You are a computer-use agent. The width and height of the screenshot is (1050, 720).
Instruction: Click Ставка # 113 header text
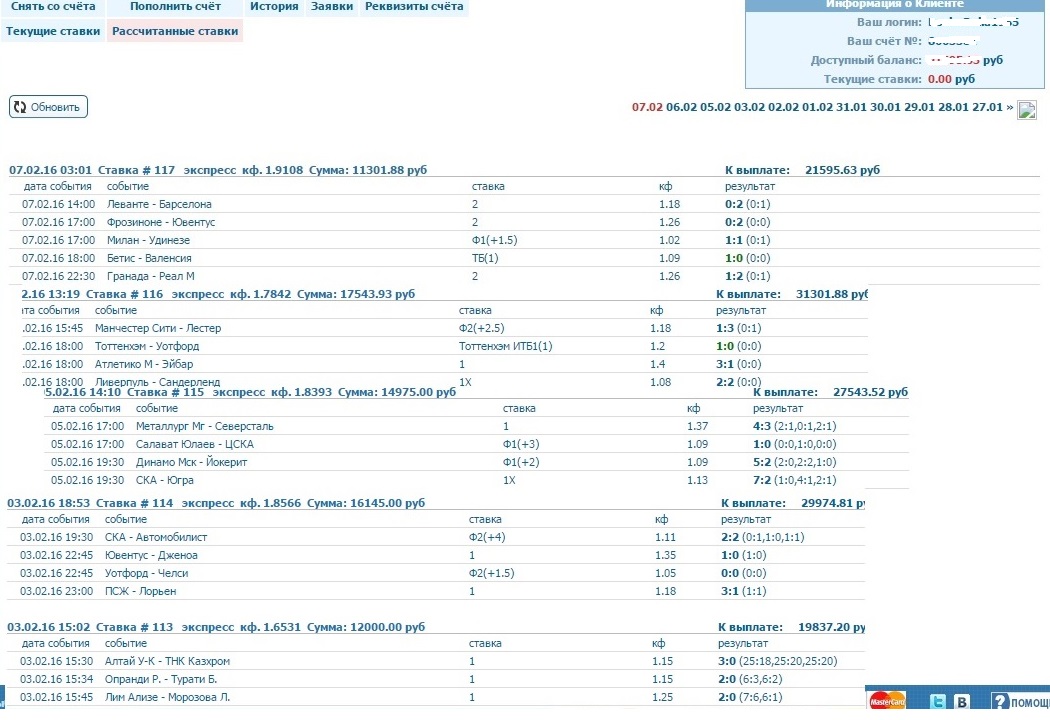(x=134, y=627)
